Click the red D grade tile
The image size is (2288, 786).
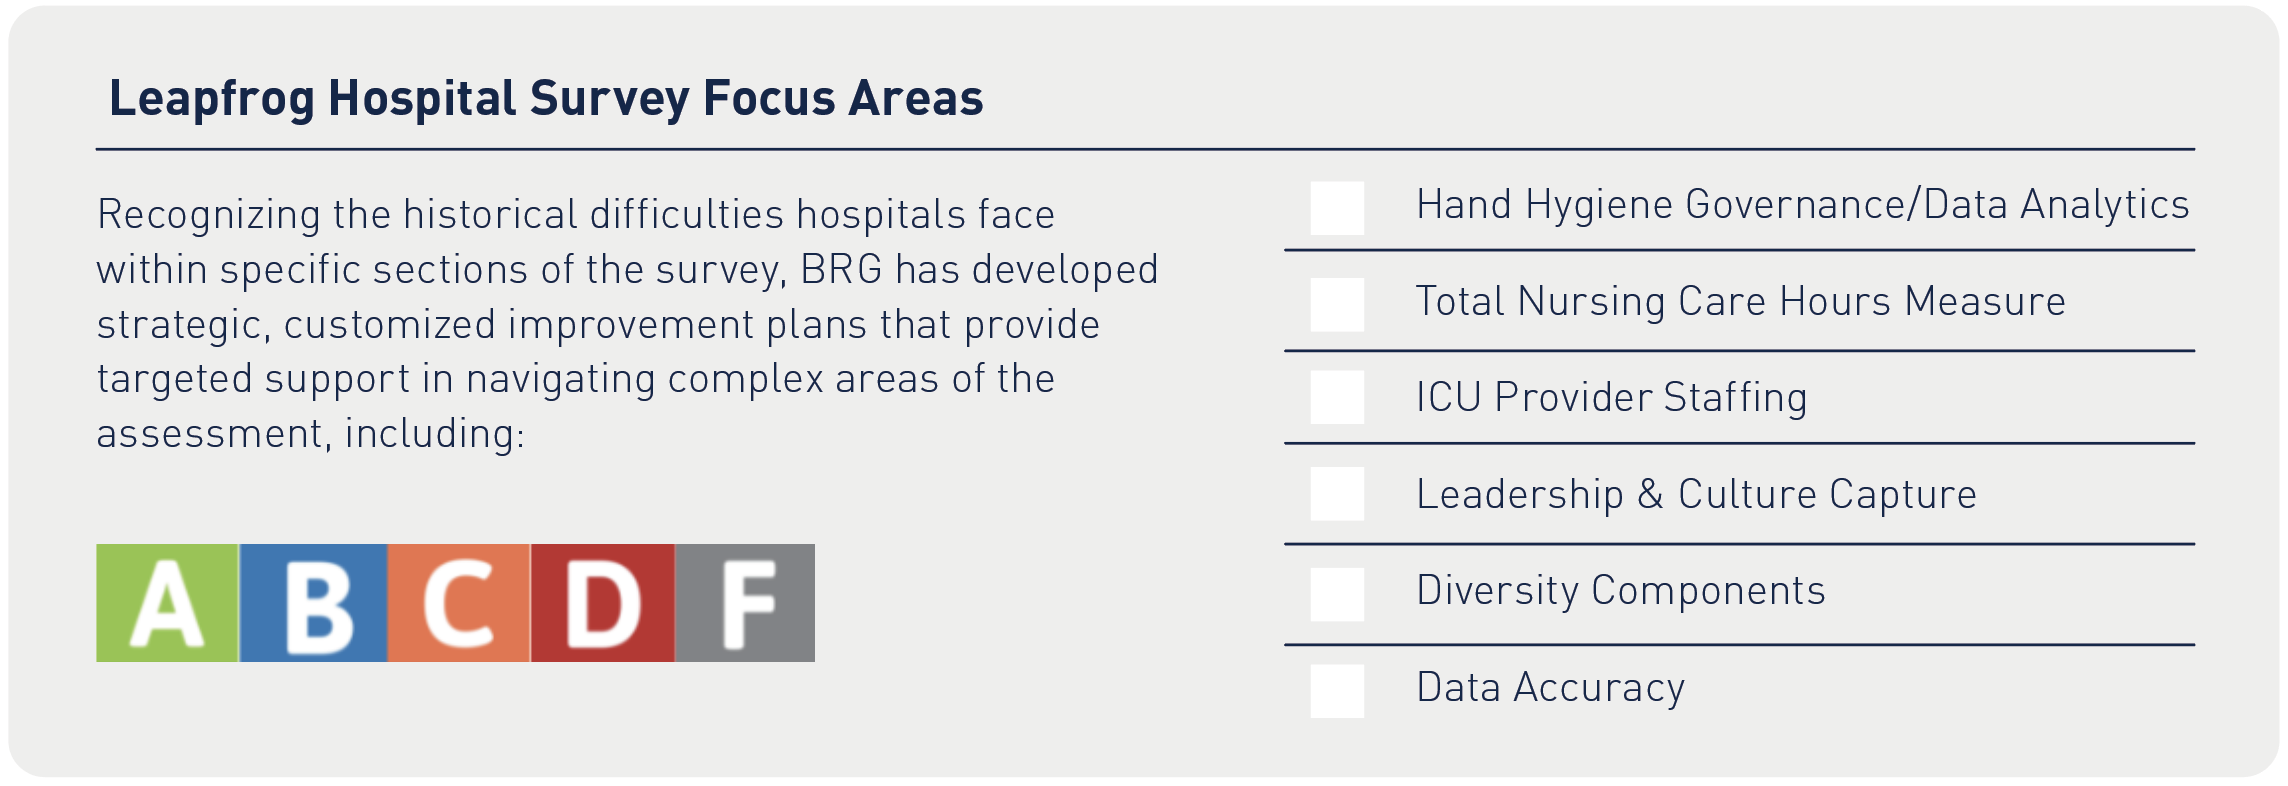(602, 603)
